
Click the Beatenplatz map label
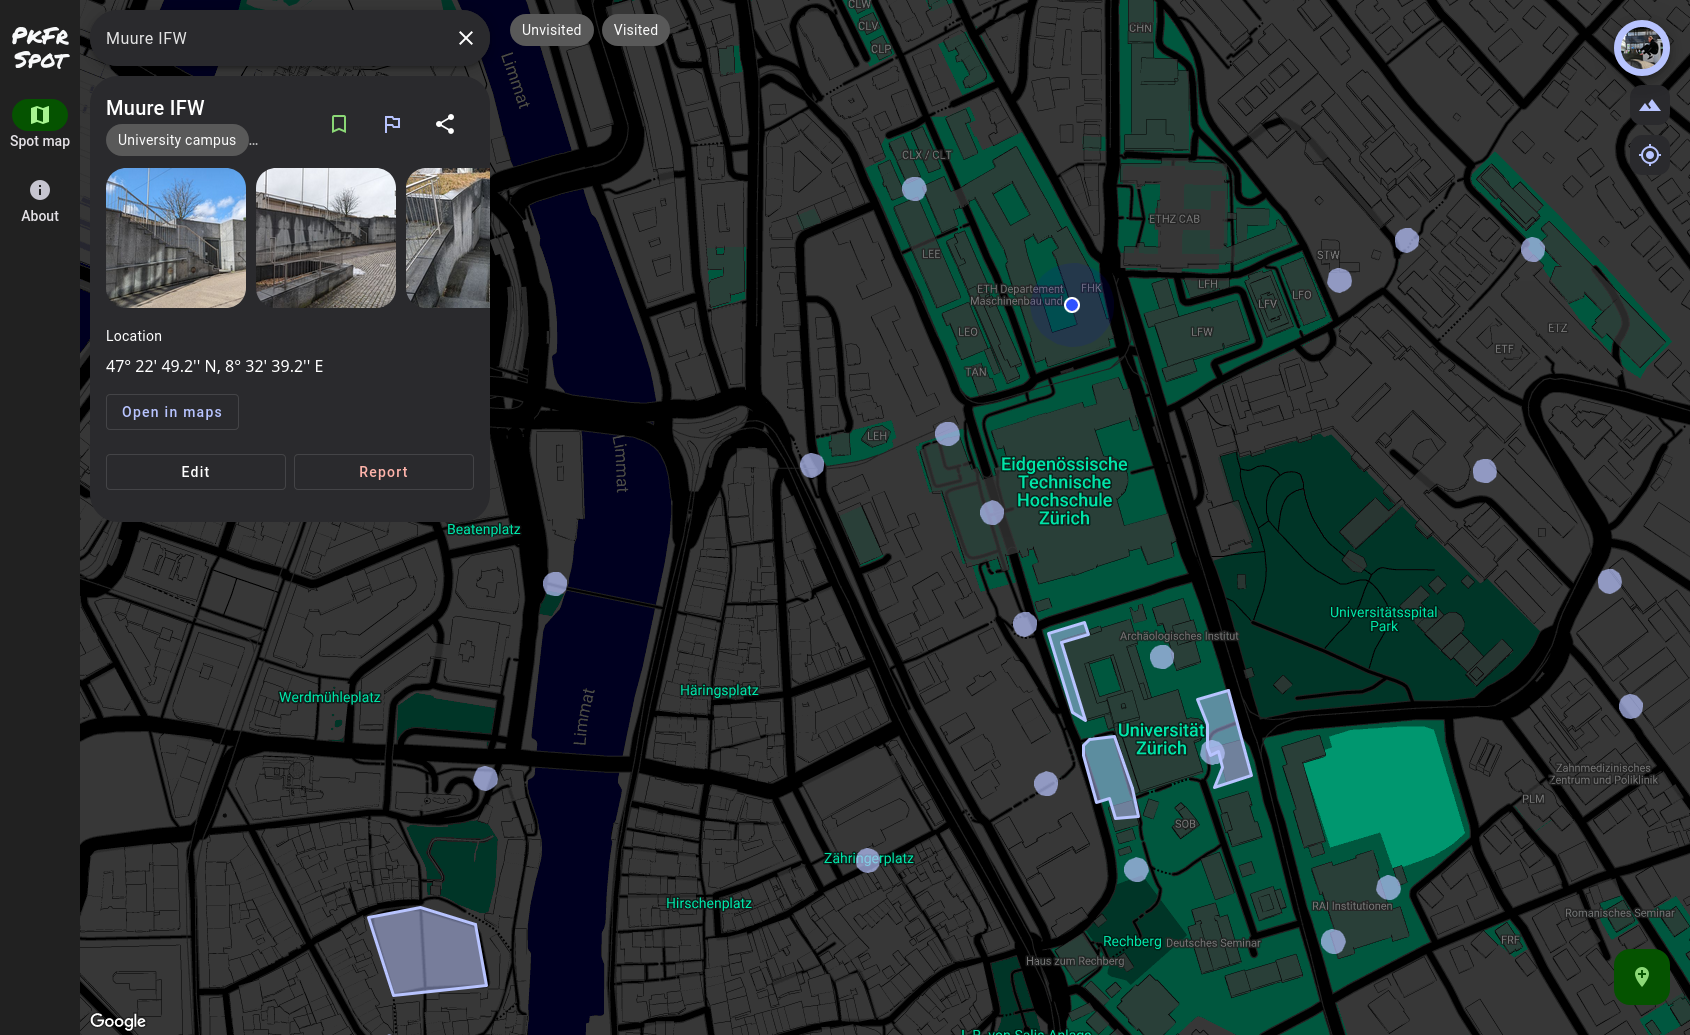click(x=484, y=530)
